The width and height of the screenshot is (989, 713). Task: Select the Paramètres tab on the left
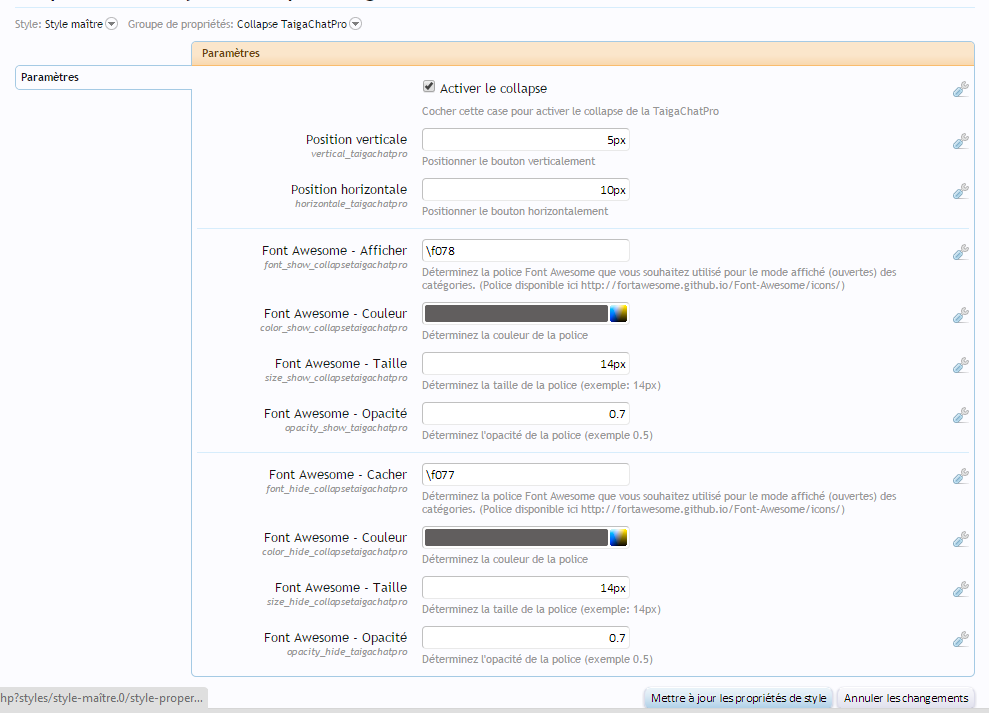(103, 77)
